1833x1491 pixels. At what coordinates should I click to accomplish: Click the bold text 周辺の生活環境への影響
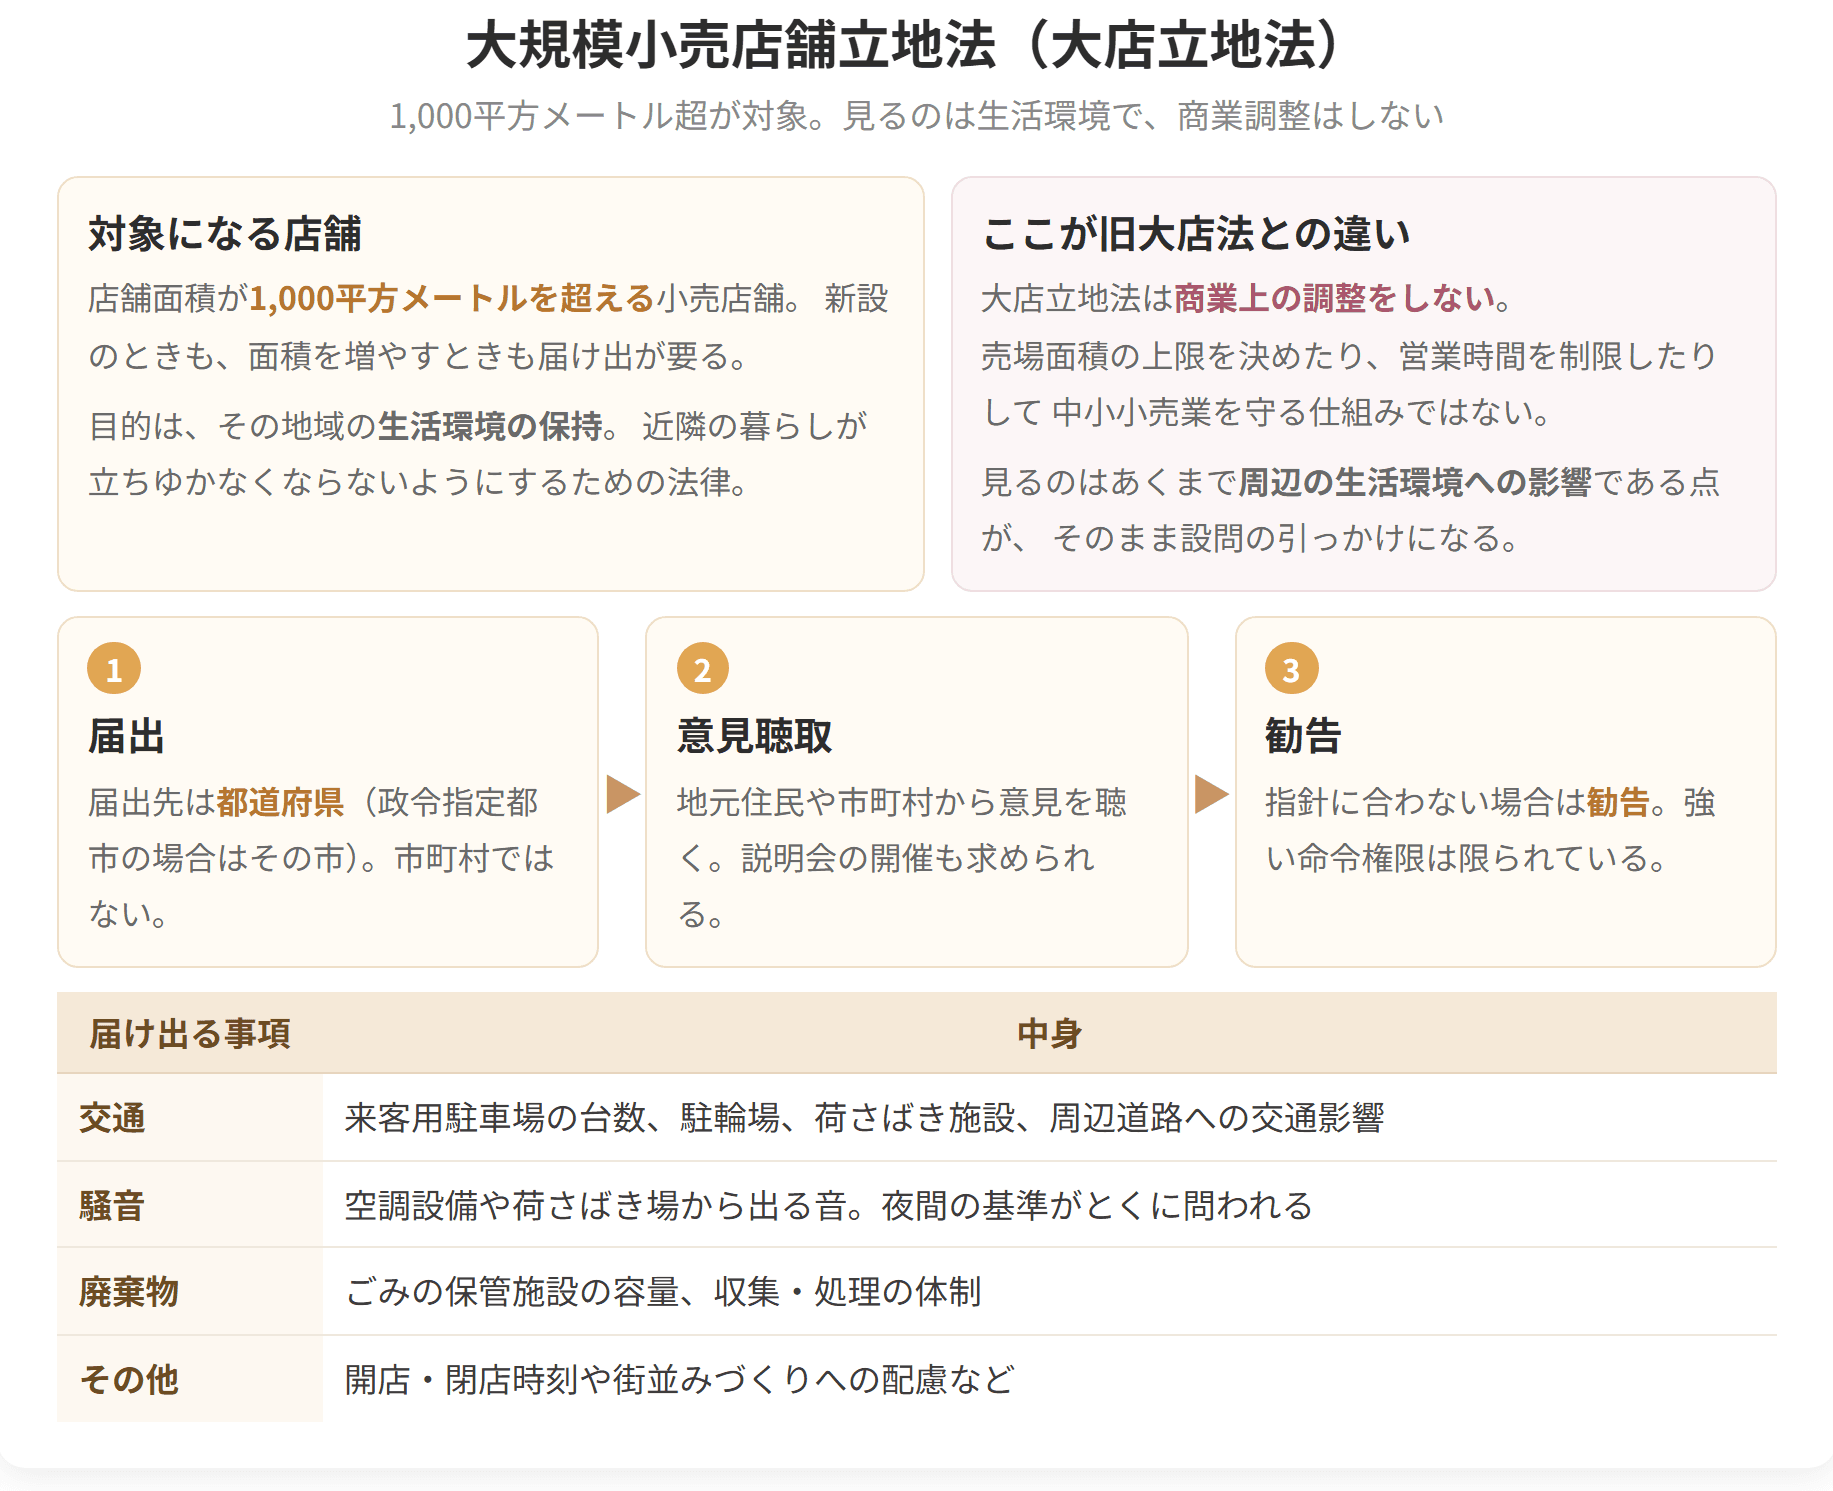click(1415, 483)
